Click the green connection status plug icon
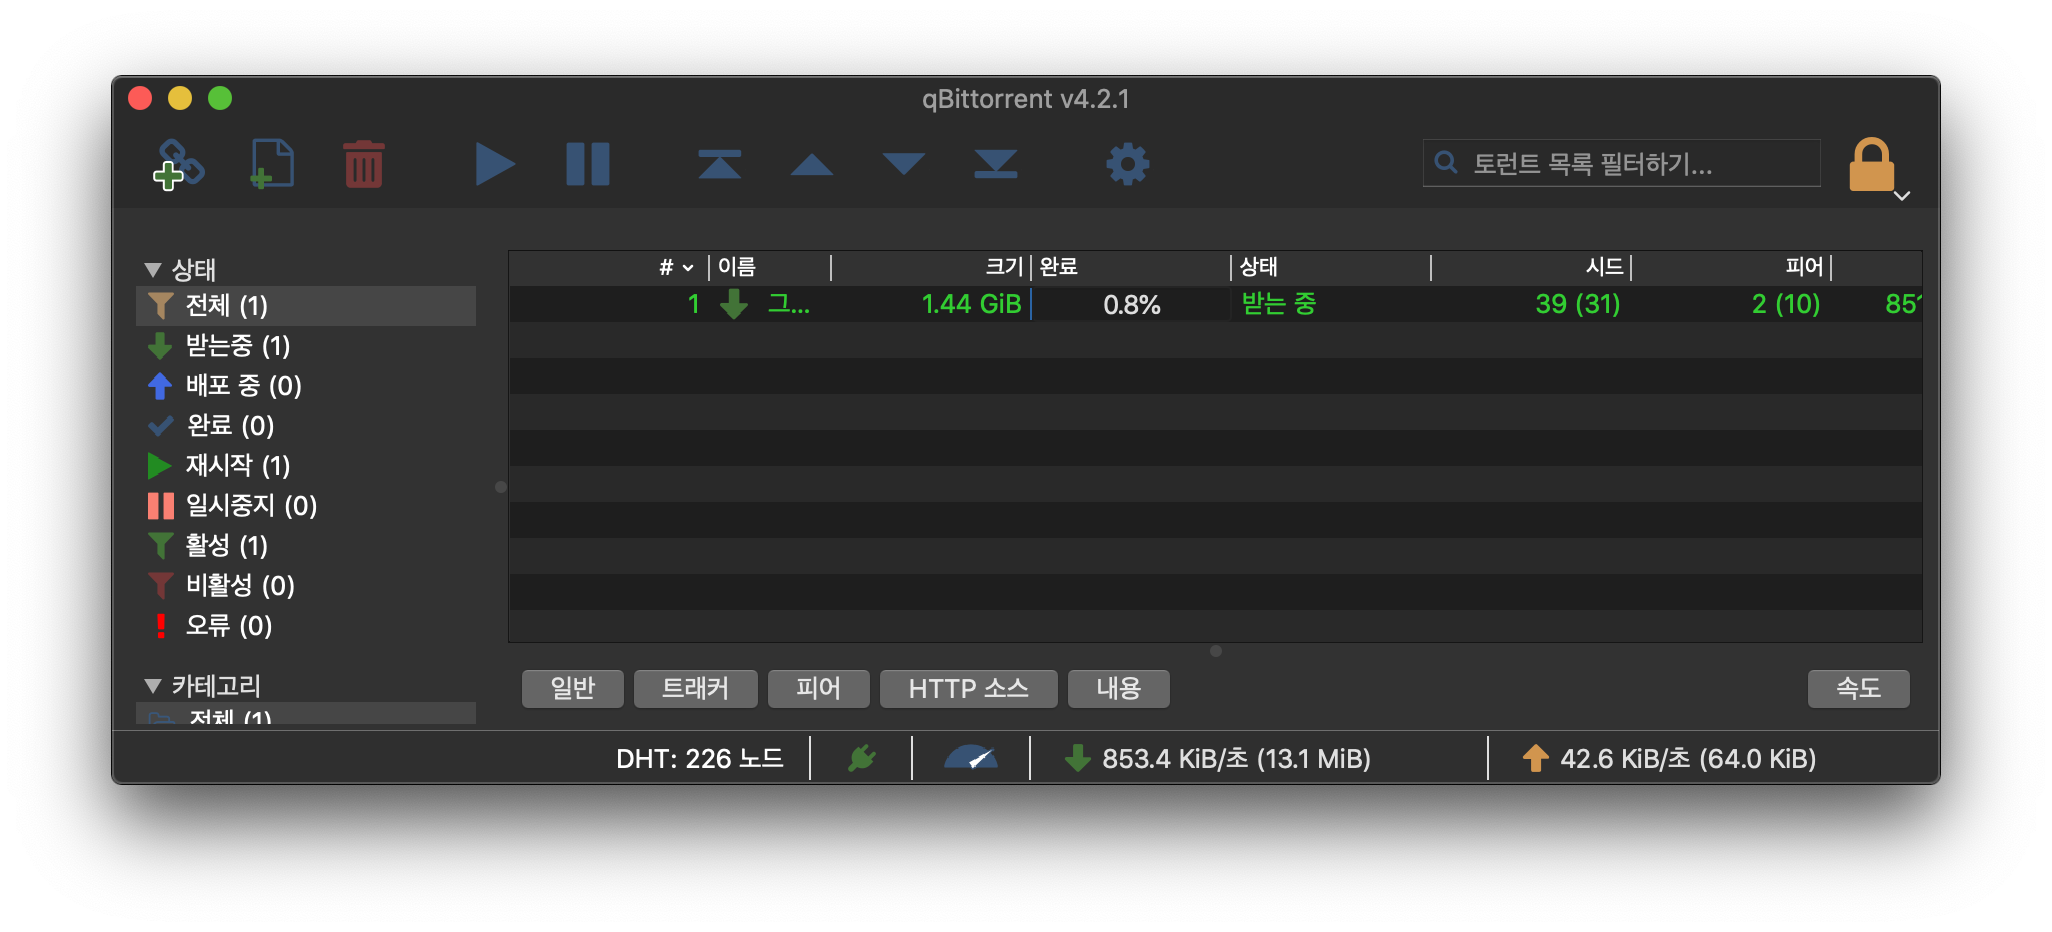The image size is (2052, 932). (861, 759)
